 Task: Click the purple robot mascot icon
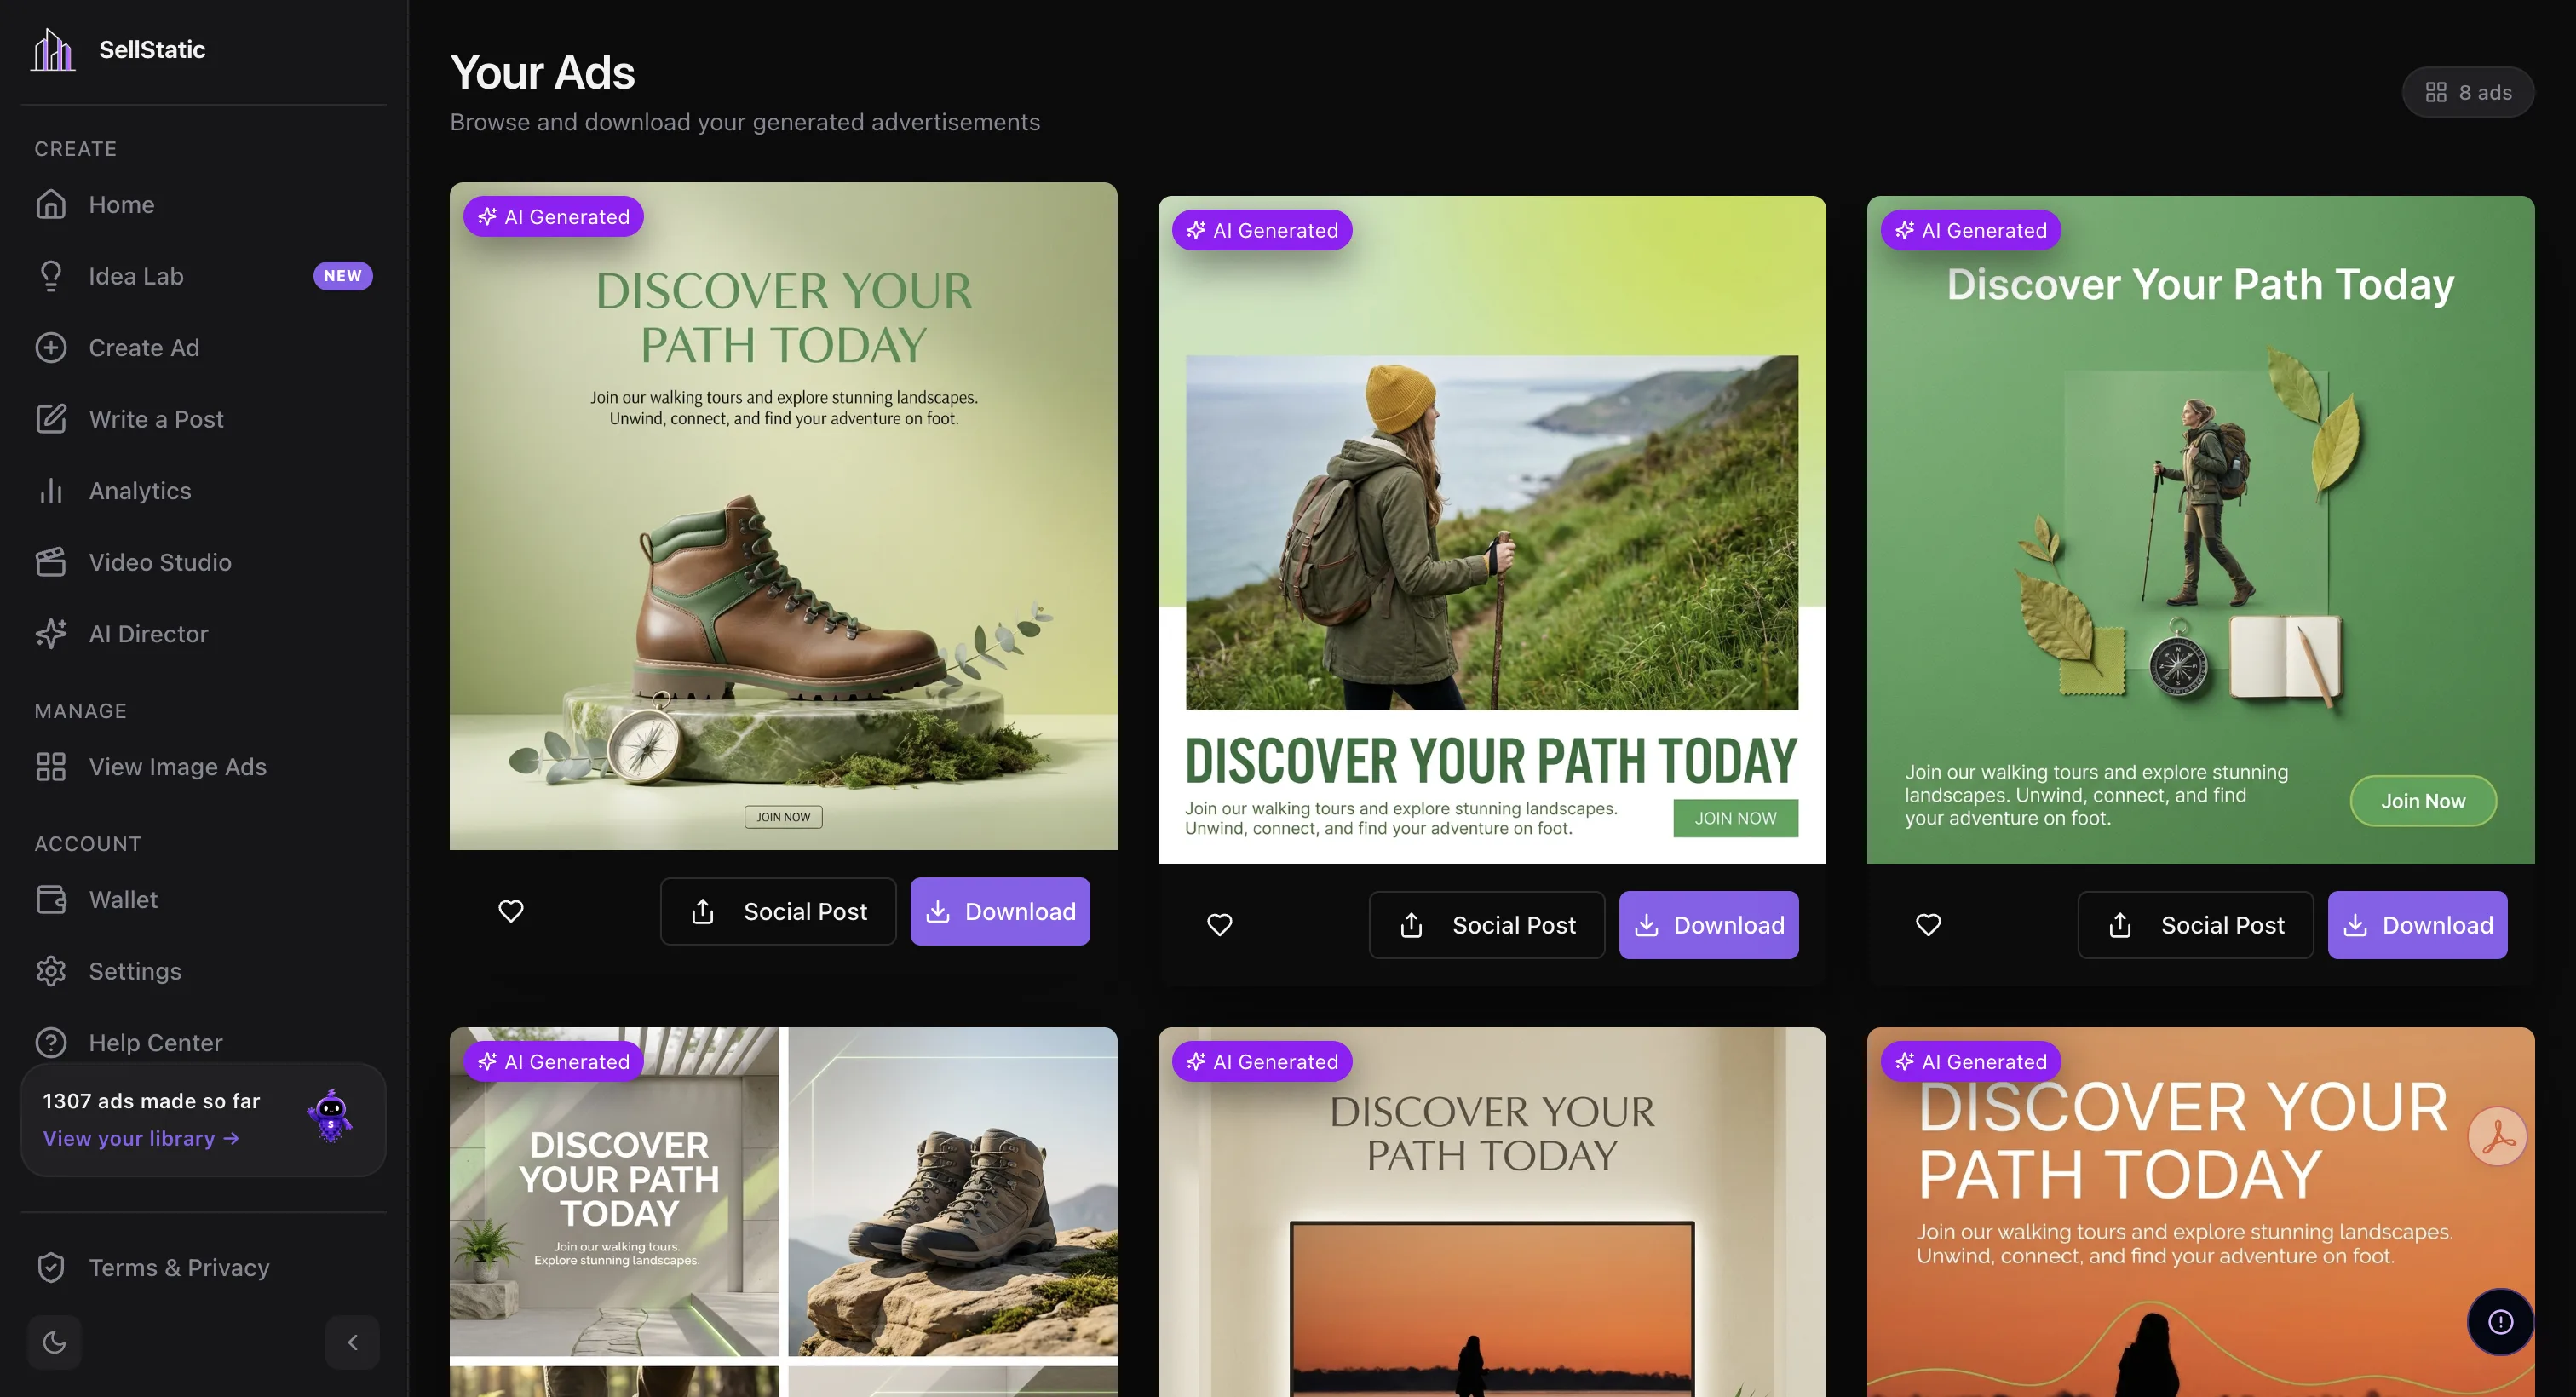[x=330, y=1116]
